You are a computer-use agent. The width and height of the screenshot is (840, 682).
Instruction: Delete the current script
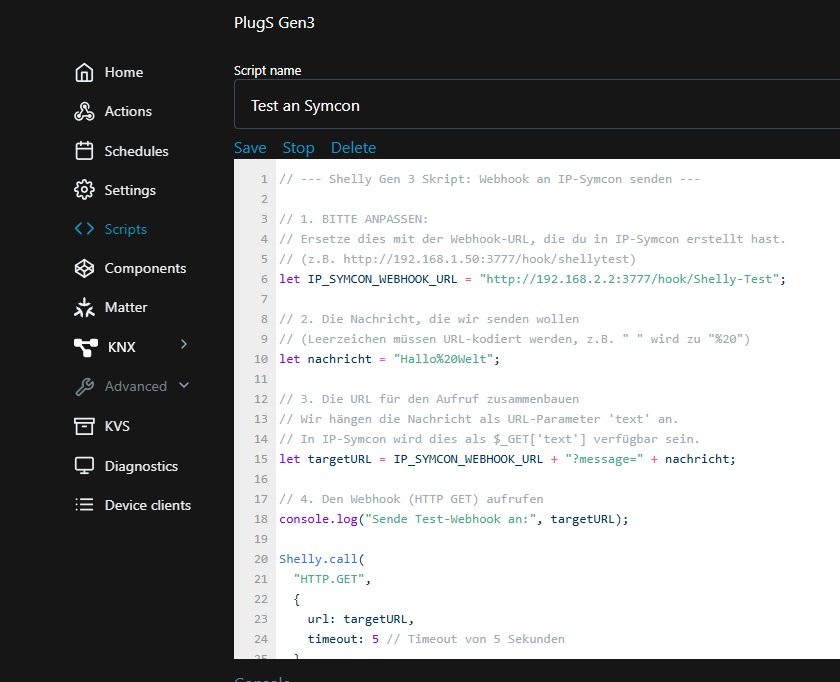click(353, 148)
